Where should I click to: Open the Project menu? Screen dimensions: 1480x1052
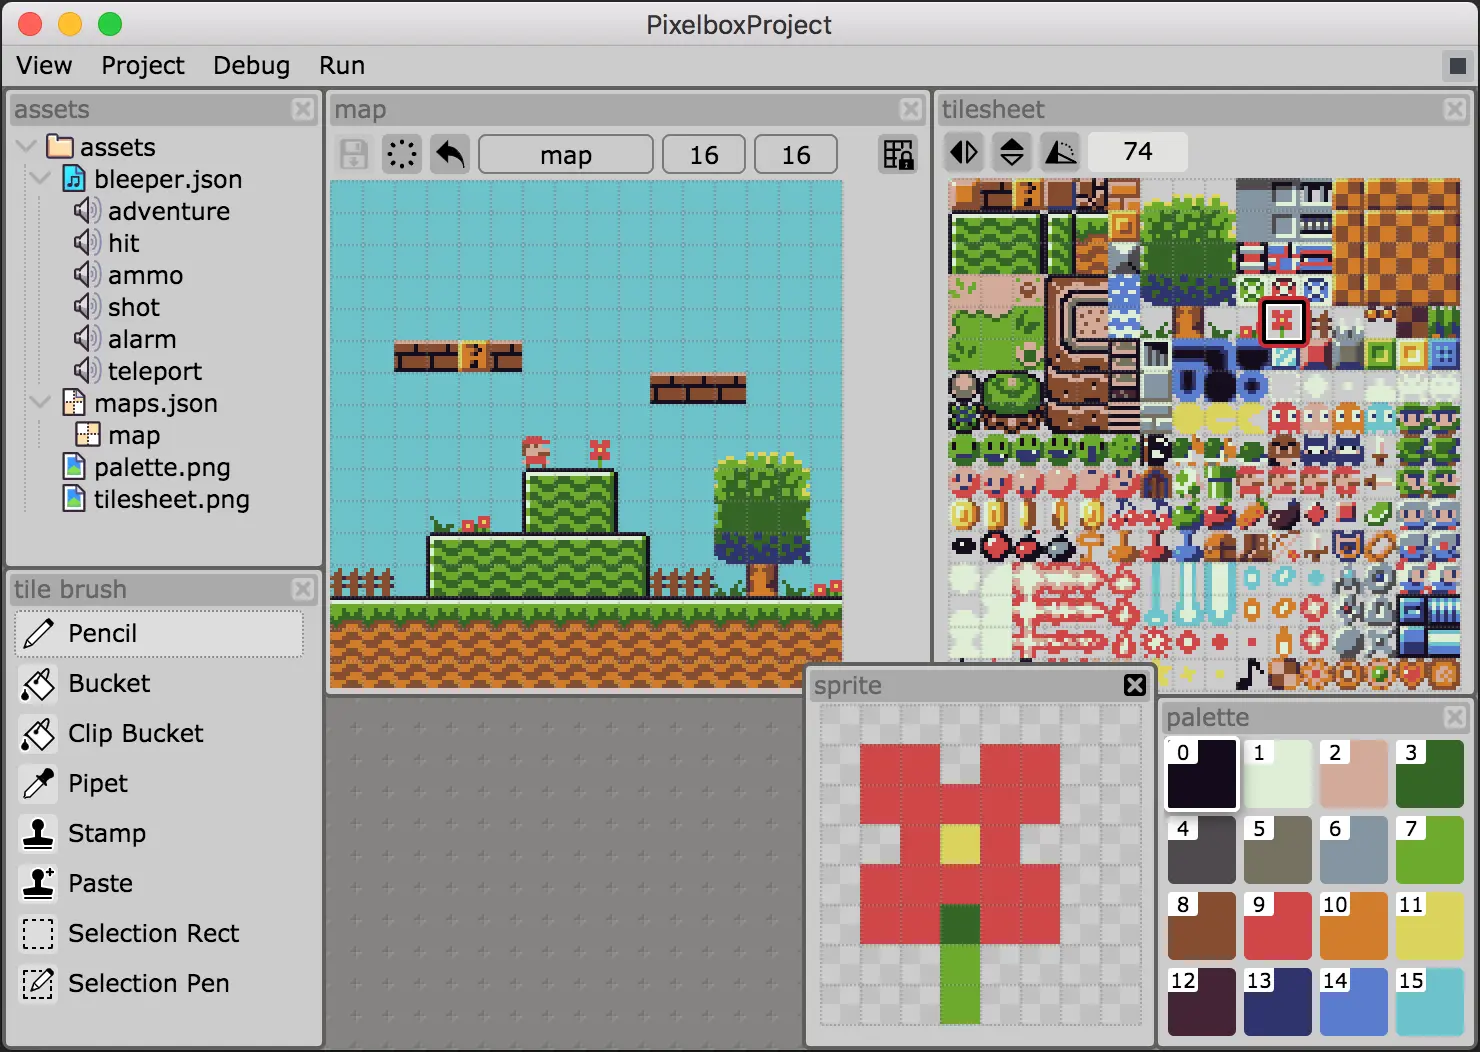[x=142, y=65]
